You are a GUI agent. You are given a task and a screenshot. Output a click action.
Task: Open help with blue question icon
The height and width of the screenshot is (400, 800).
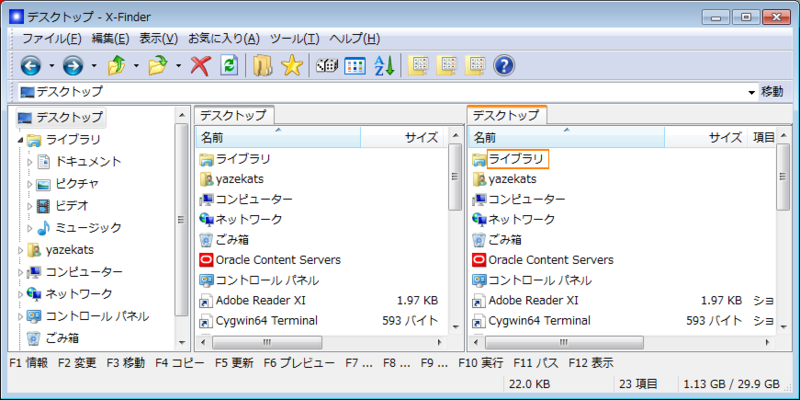tap(504, 66)
